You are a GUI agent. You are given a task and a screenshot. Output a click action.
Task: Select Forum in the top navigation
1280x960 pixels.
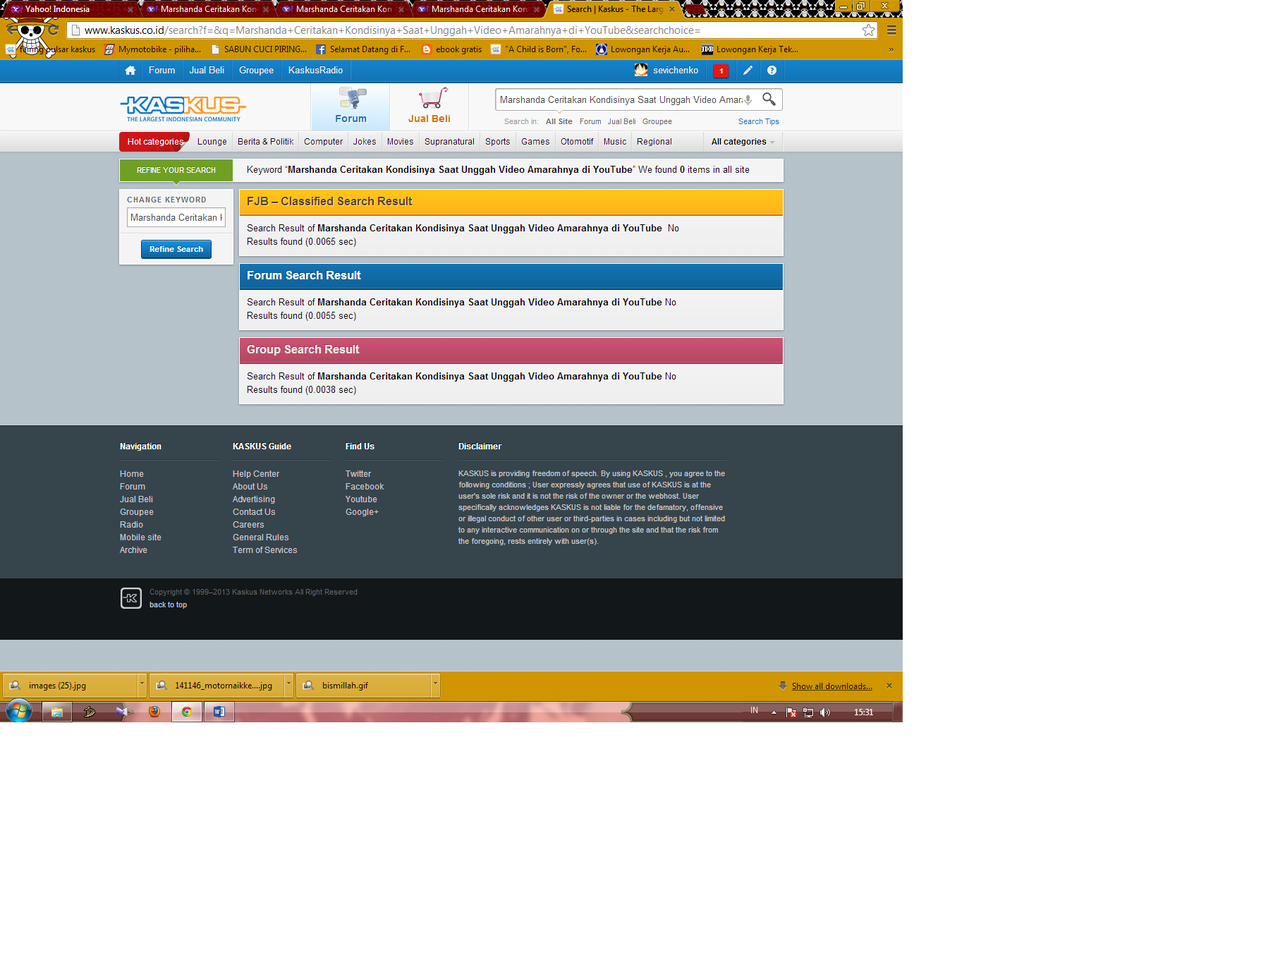pos(162,71)
